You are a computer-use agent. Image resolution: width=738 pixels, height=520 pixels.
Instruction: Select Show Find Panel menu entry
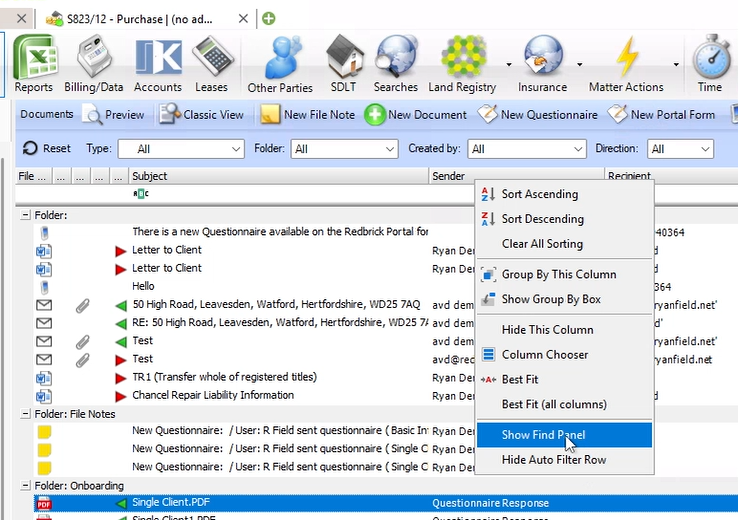[543, 435]
